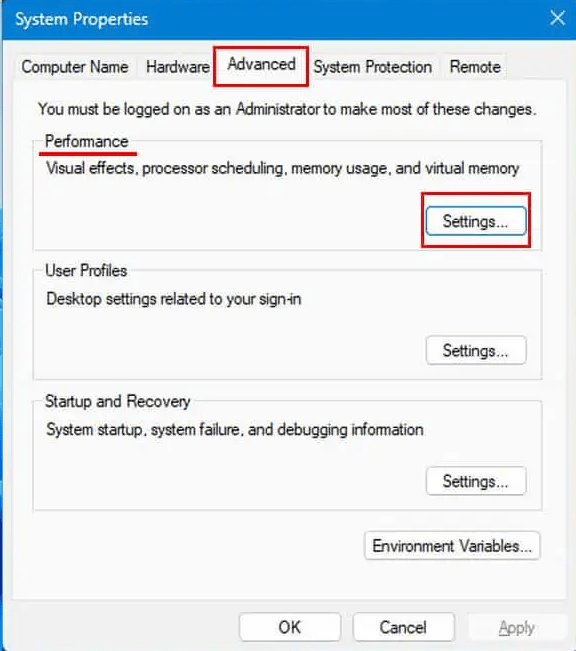The image size is (576, 651).
Task: Select the Advanced tab
Action: pyautogui.click(x=261, y=65)
